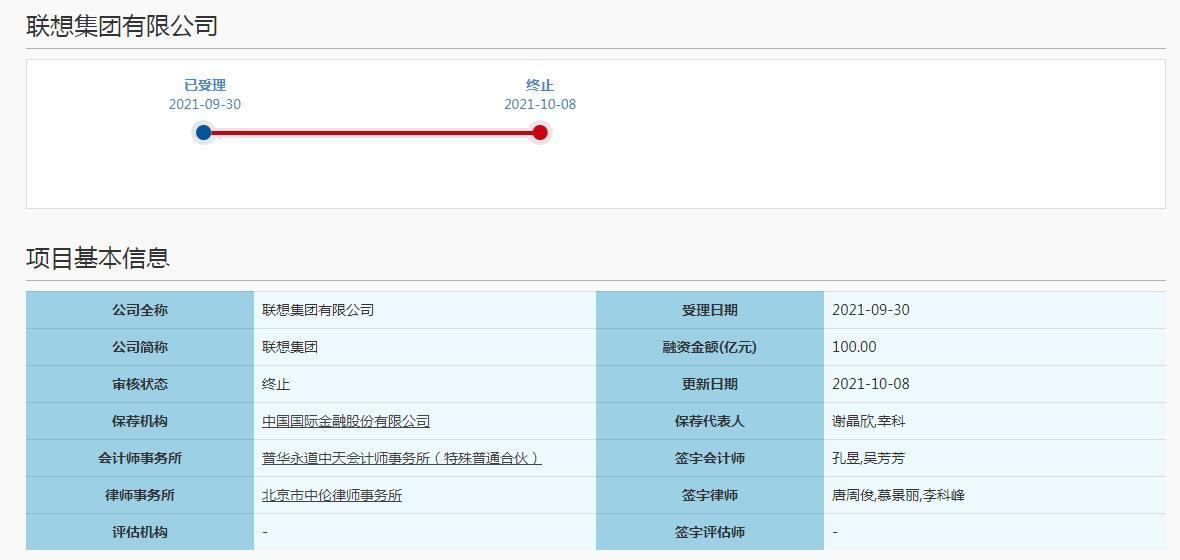Screen dimensions: 1180x560
Task: Click the 审核状态 value 终止
Action: 276,385
